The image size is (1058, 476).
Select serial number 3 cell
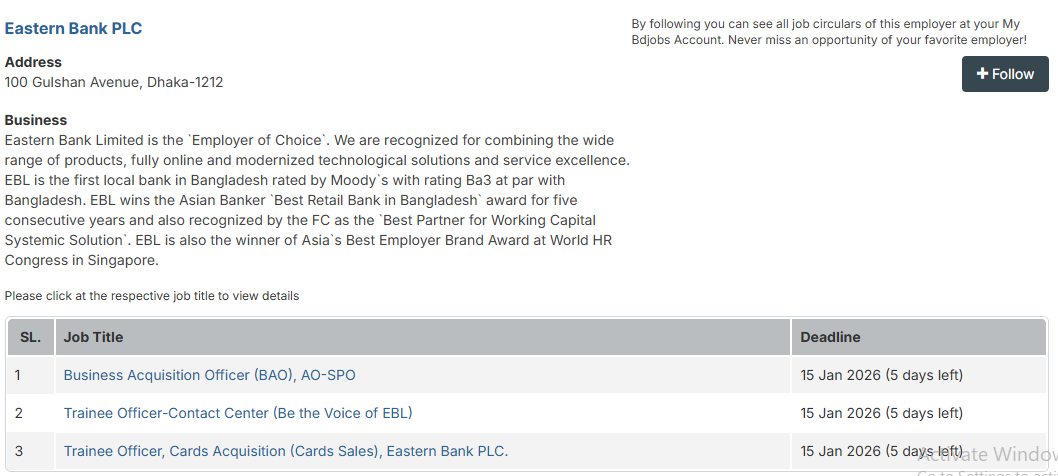[18, 451]
